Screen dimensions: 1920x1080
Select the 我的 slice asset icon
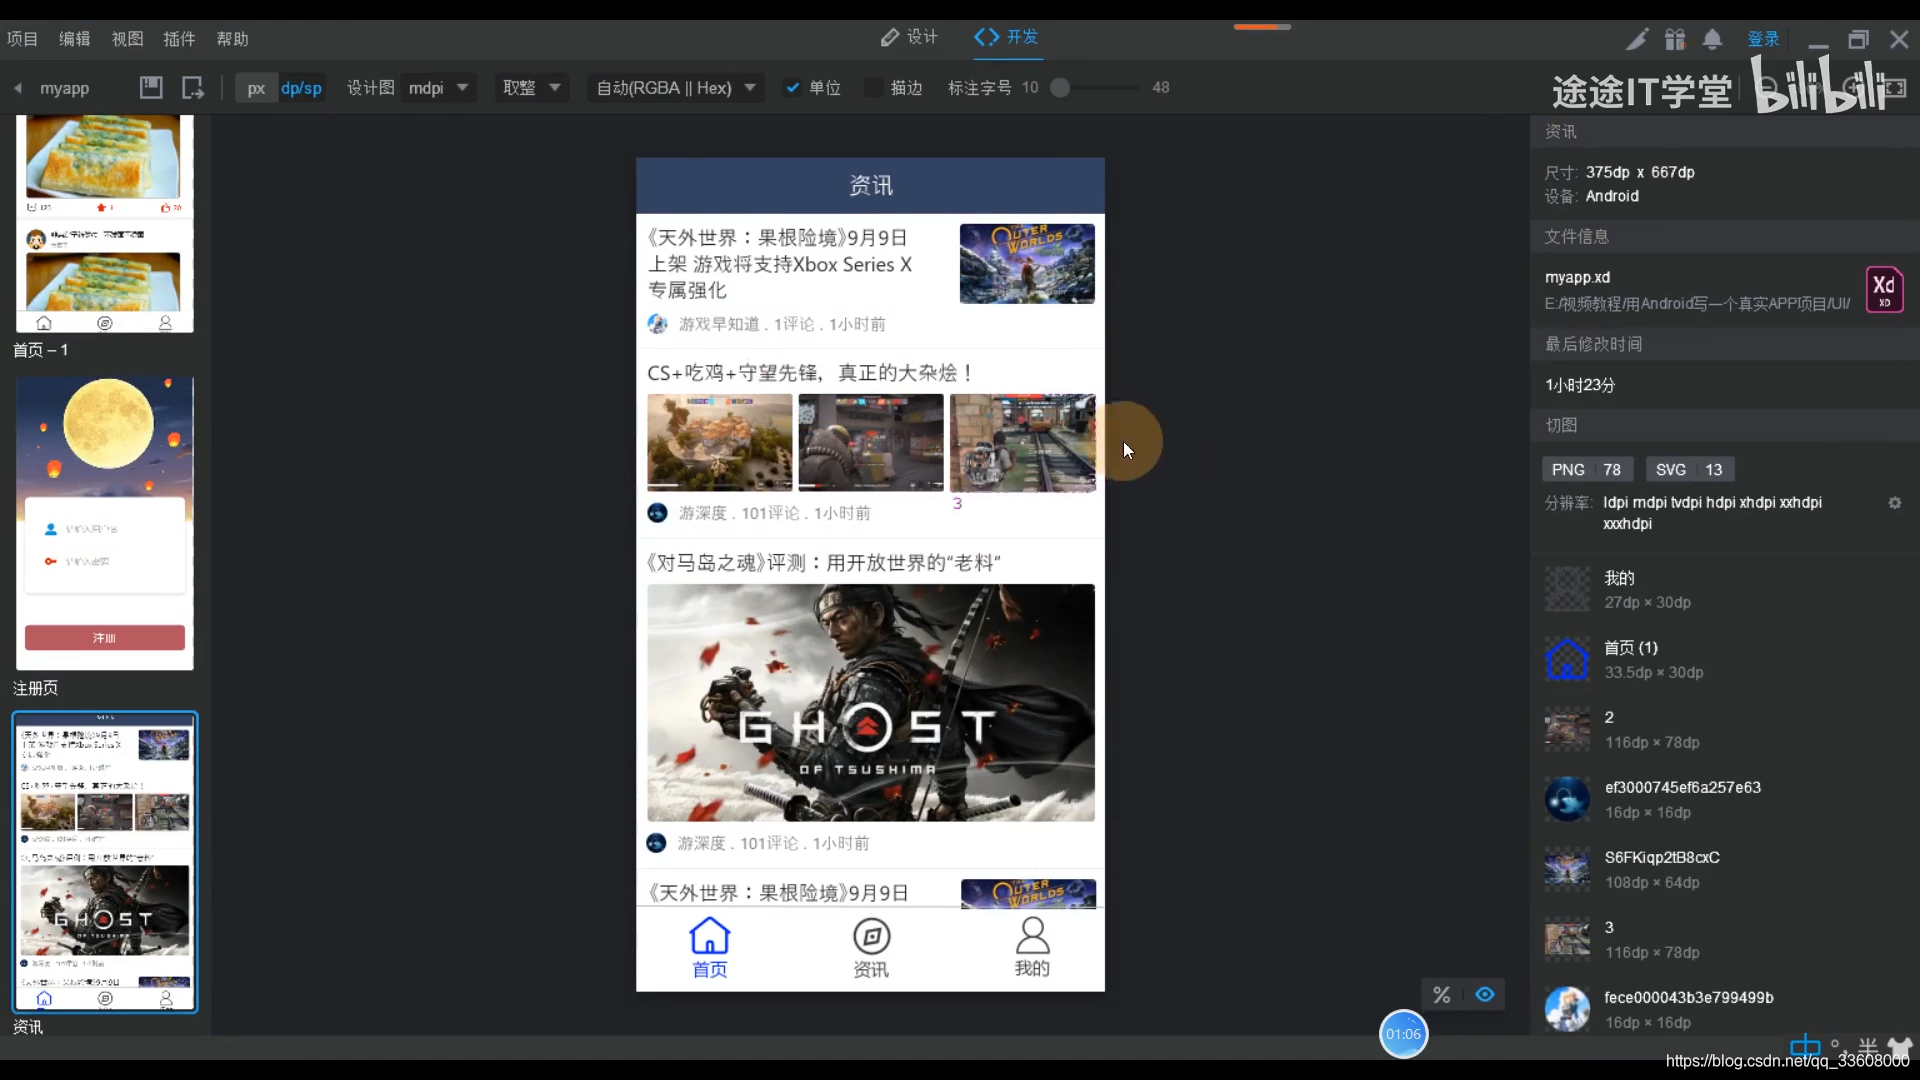pos(1567,589)
